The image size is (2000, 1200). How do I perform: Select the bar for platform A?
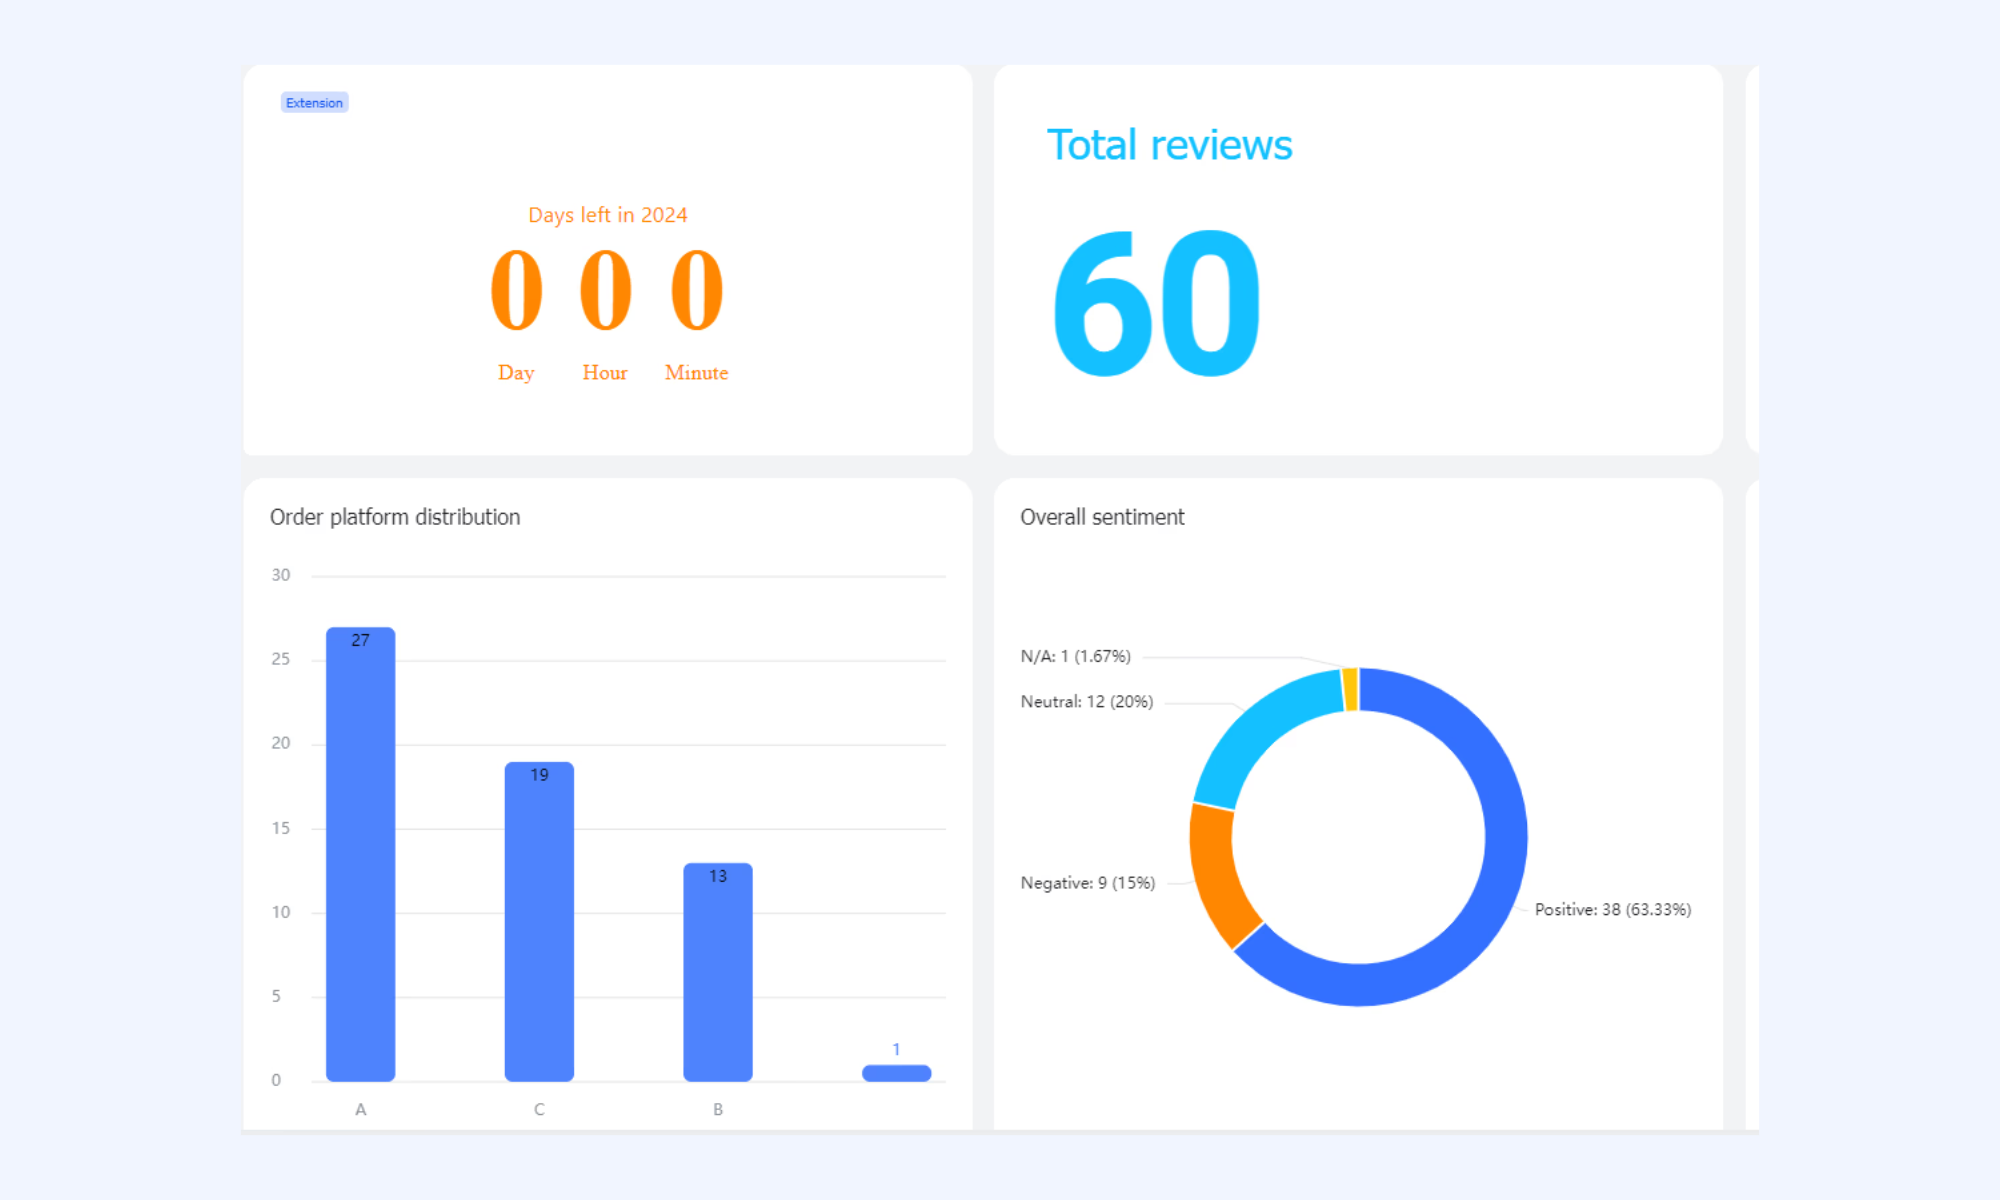pyautogui.click(x=360, y=854)
